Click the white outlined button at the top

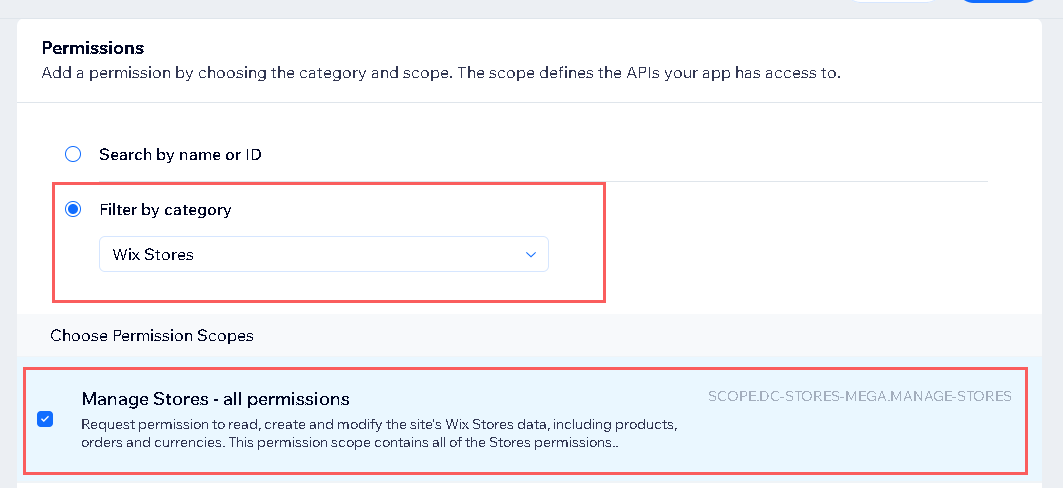click(x=894, y=3)
